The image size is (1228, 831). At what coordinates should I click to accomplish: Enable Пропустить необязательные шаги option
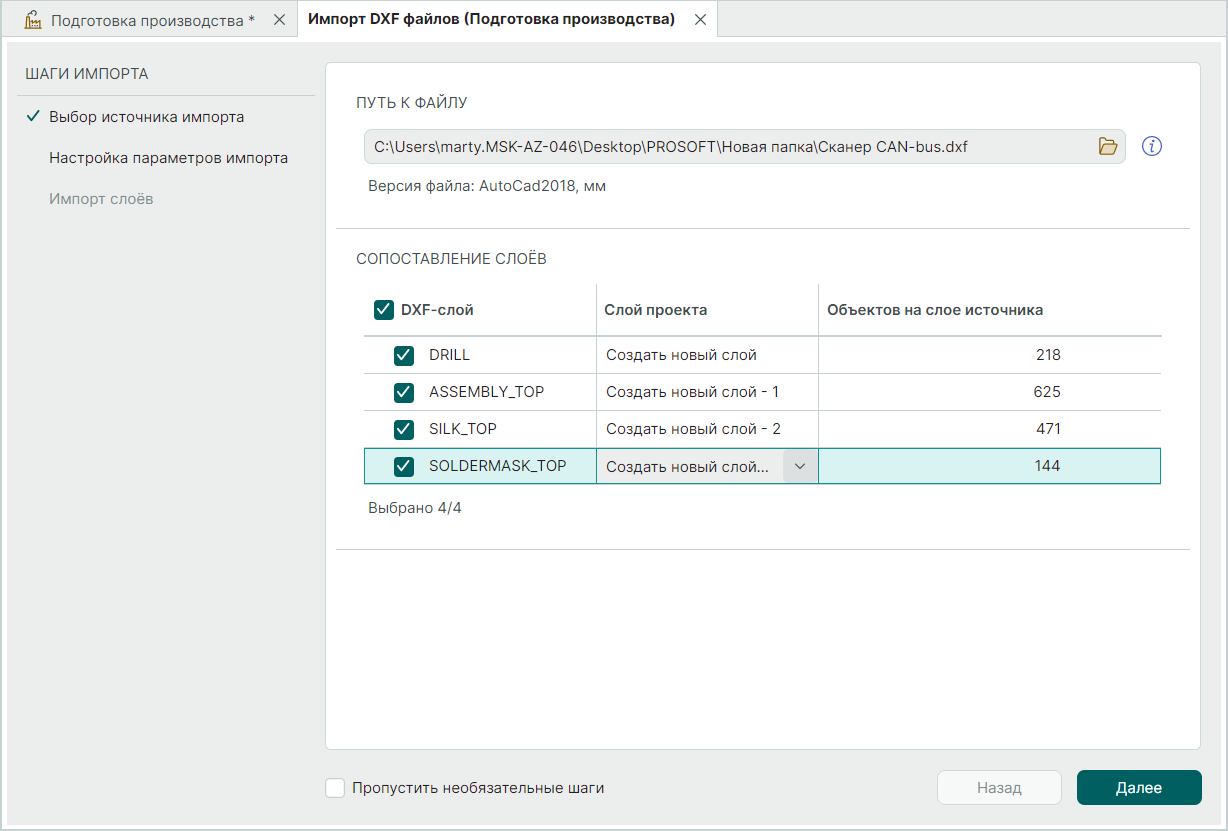[335, 788]
